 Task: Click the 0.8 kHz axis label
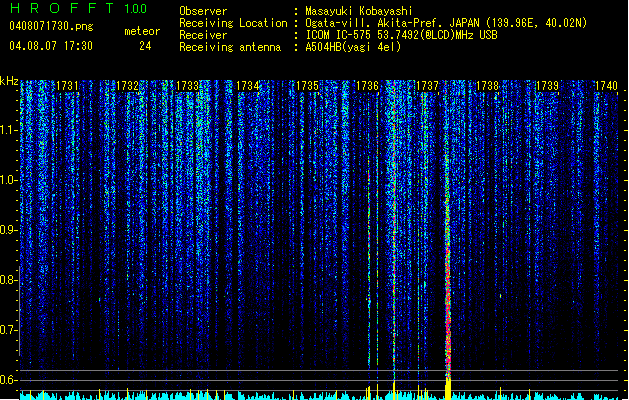[8, 280]
